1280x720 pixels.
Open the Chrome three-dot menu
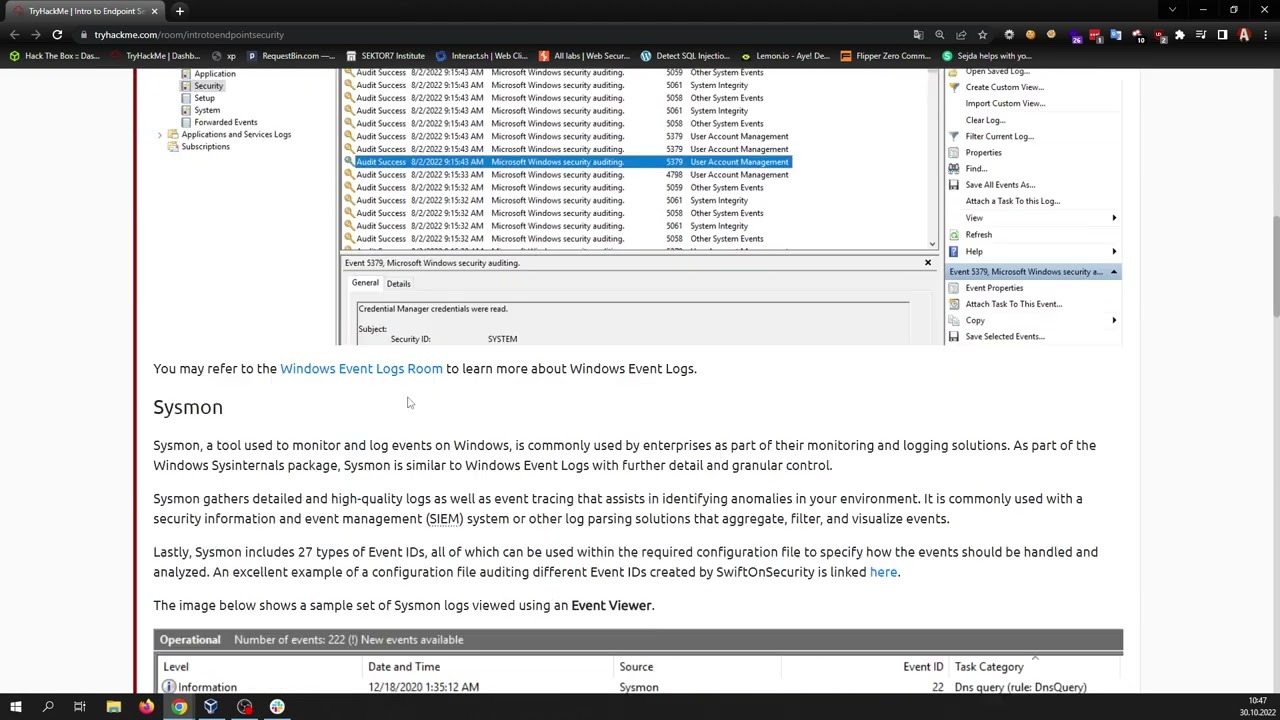(1265, 35)
